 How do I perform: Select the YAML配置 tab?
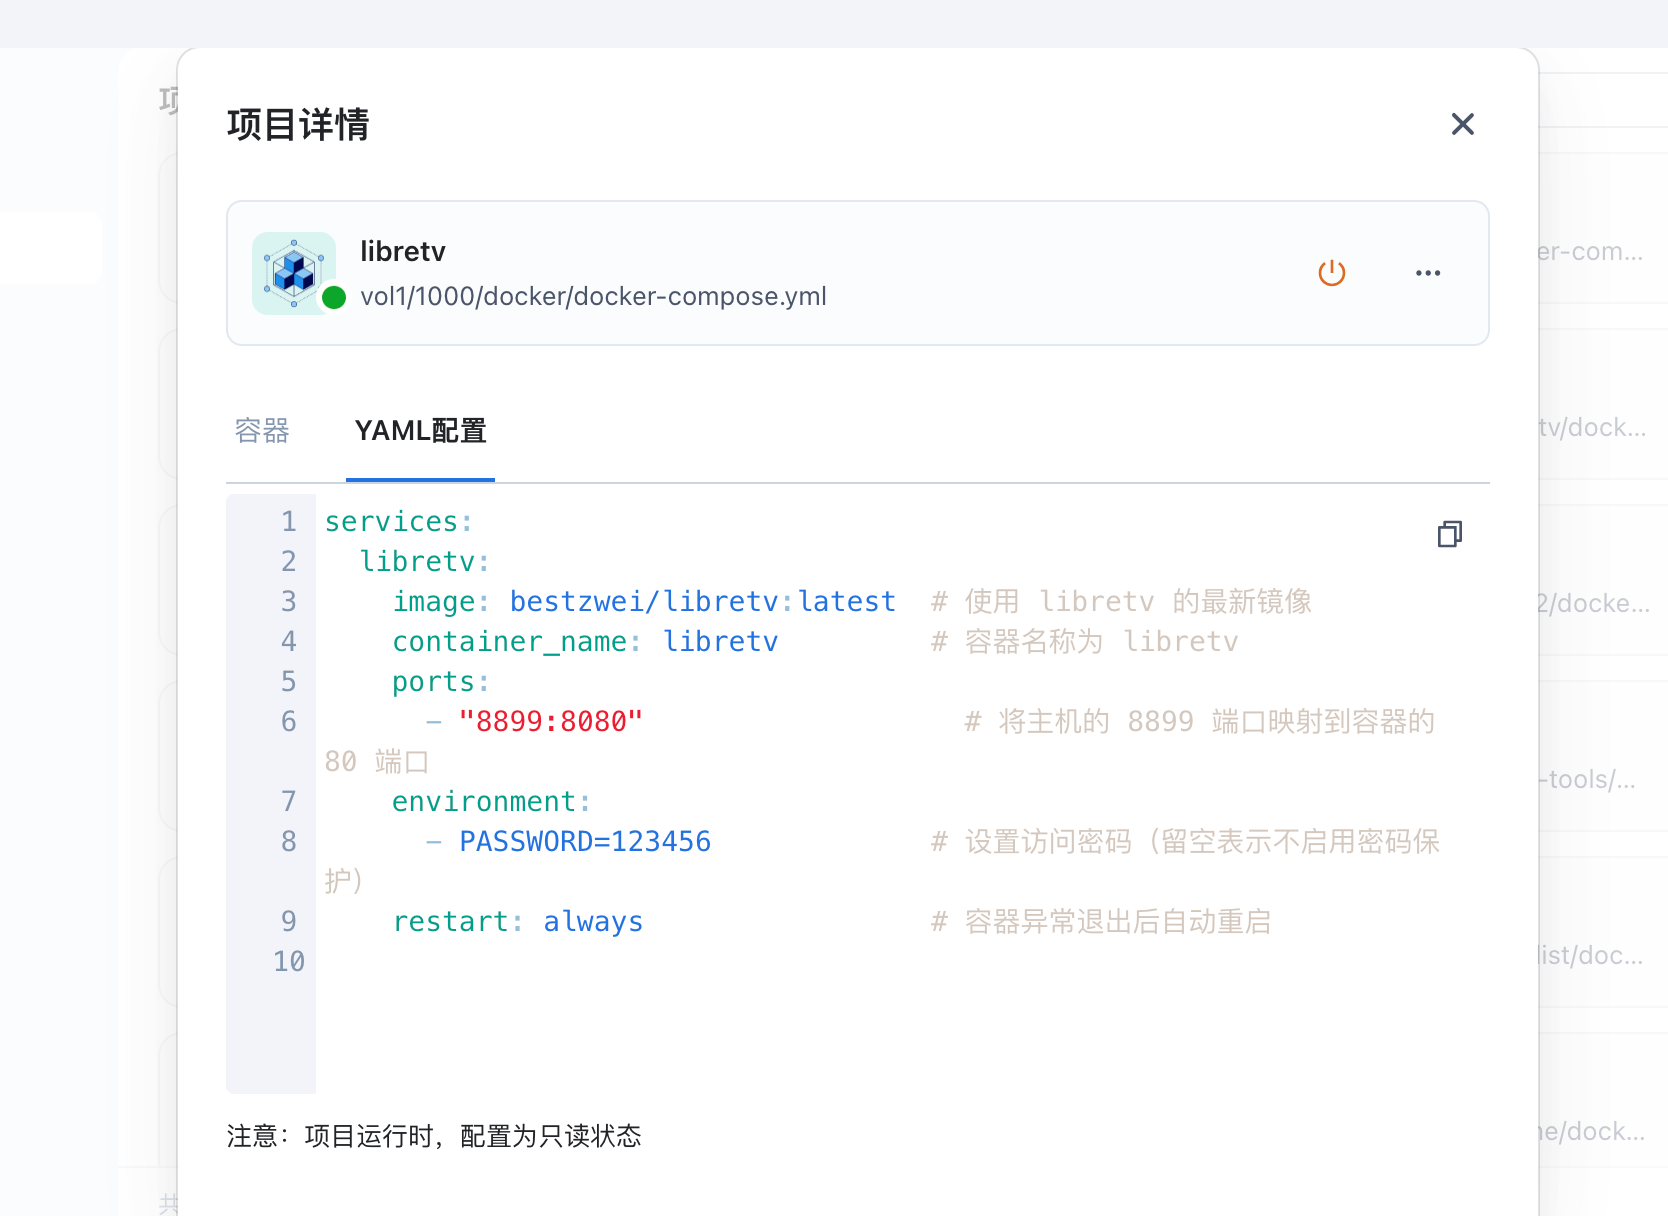420,431
